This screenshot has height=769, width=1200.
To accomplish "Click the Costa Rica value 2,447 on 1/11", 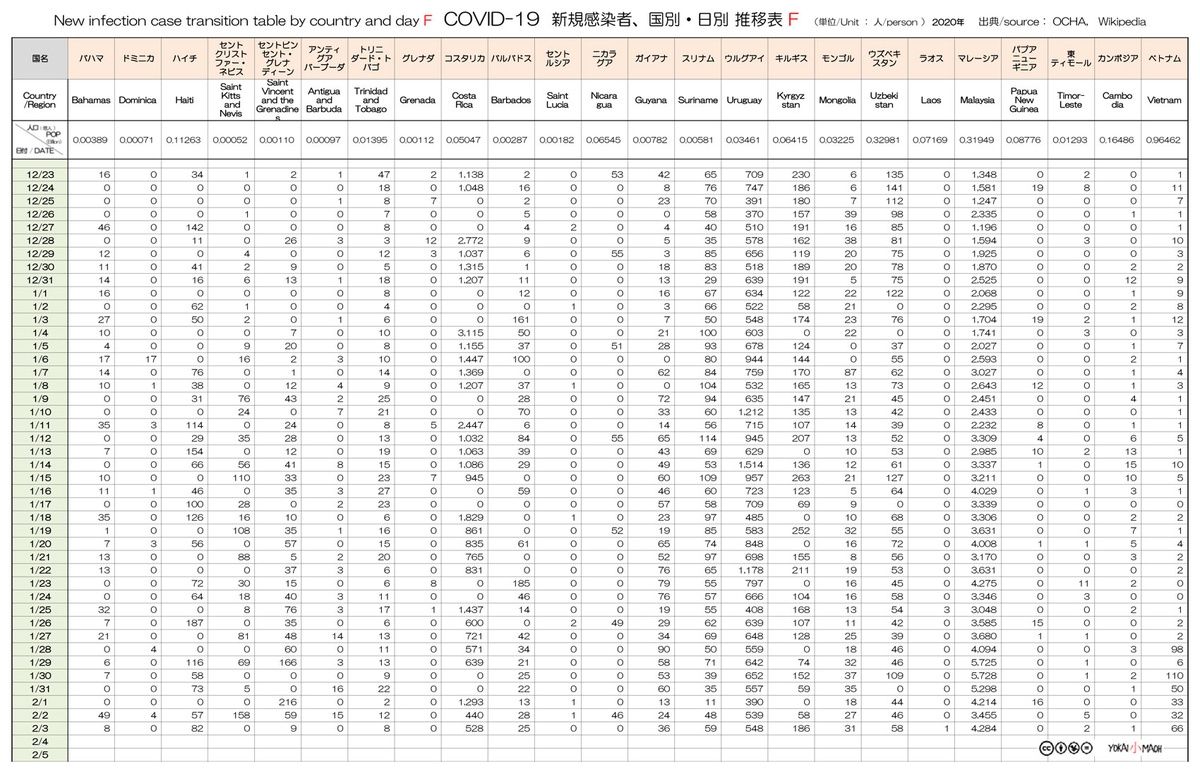I will point(470,425).
